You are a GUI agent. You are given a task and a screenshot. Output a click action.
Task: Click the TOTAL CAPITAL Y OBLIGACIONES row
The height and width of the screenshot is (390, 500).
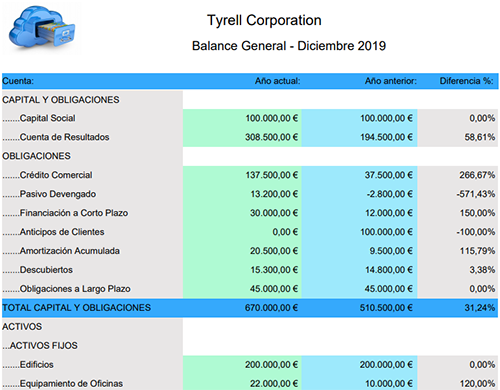[x=250, y=308]
